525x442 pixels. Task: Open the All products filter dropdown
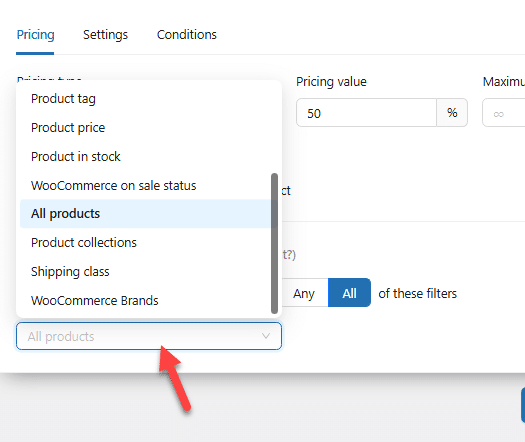click(149, 336)
